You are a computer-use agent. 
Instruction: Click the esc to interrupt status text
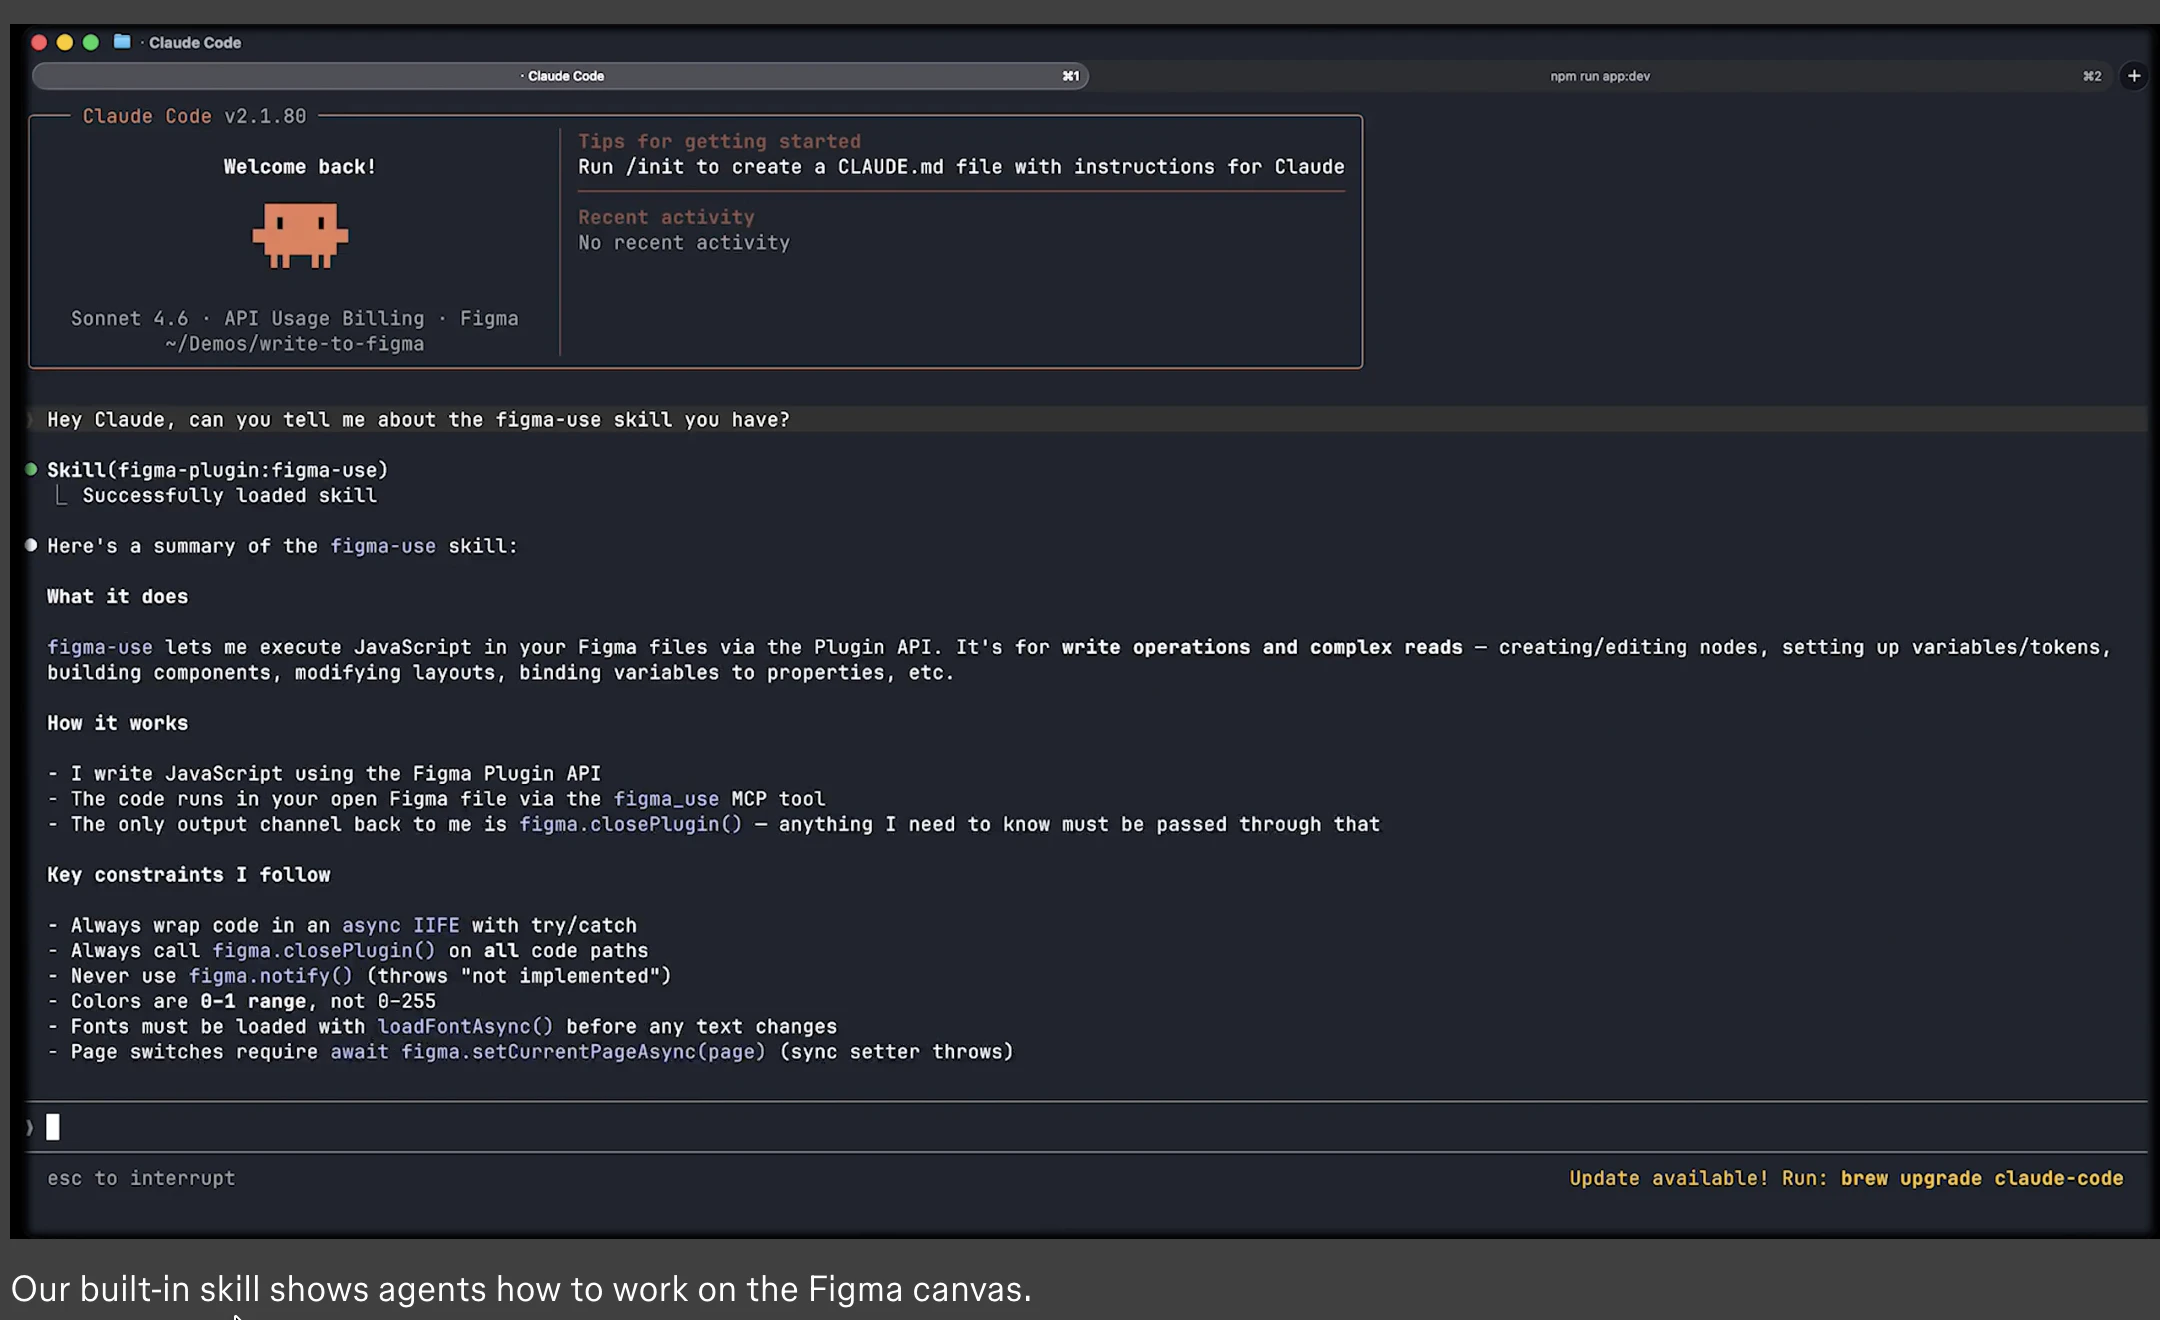[x=140, y=1178]
